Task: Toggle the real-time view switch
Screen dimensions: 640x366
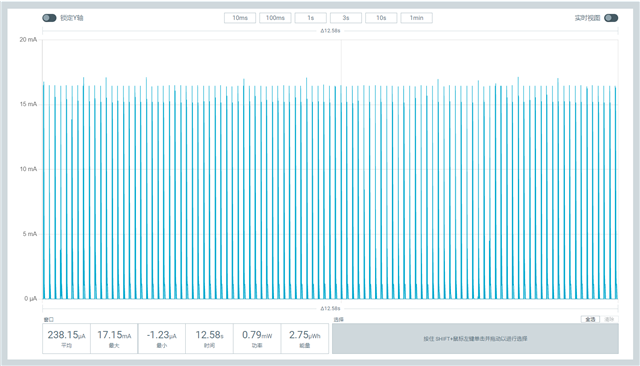Action: (x=611, y=18)
